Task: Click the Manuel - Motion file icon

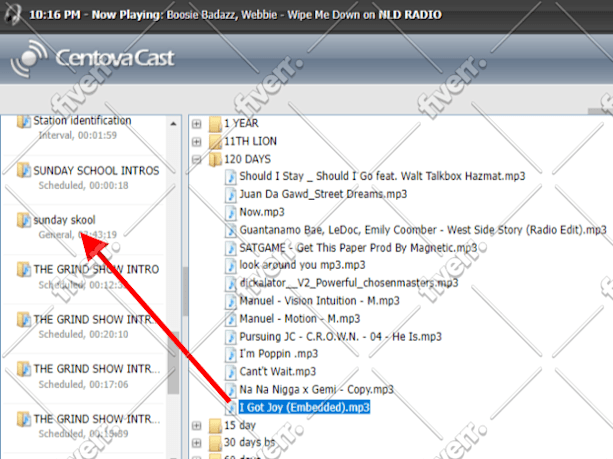Action: pyautogui.click(x=231, y=319)
